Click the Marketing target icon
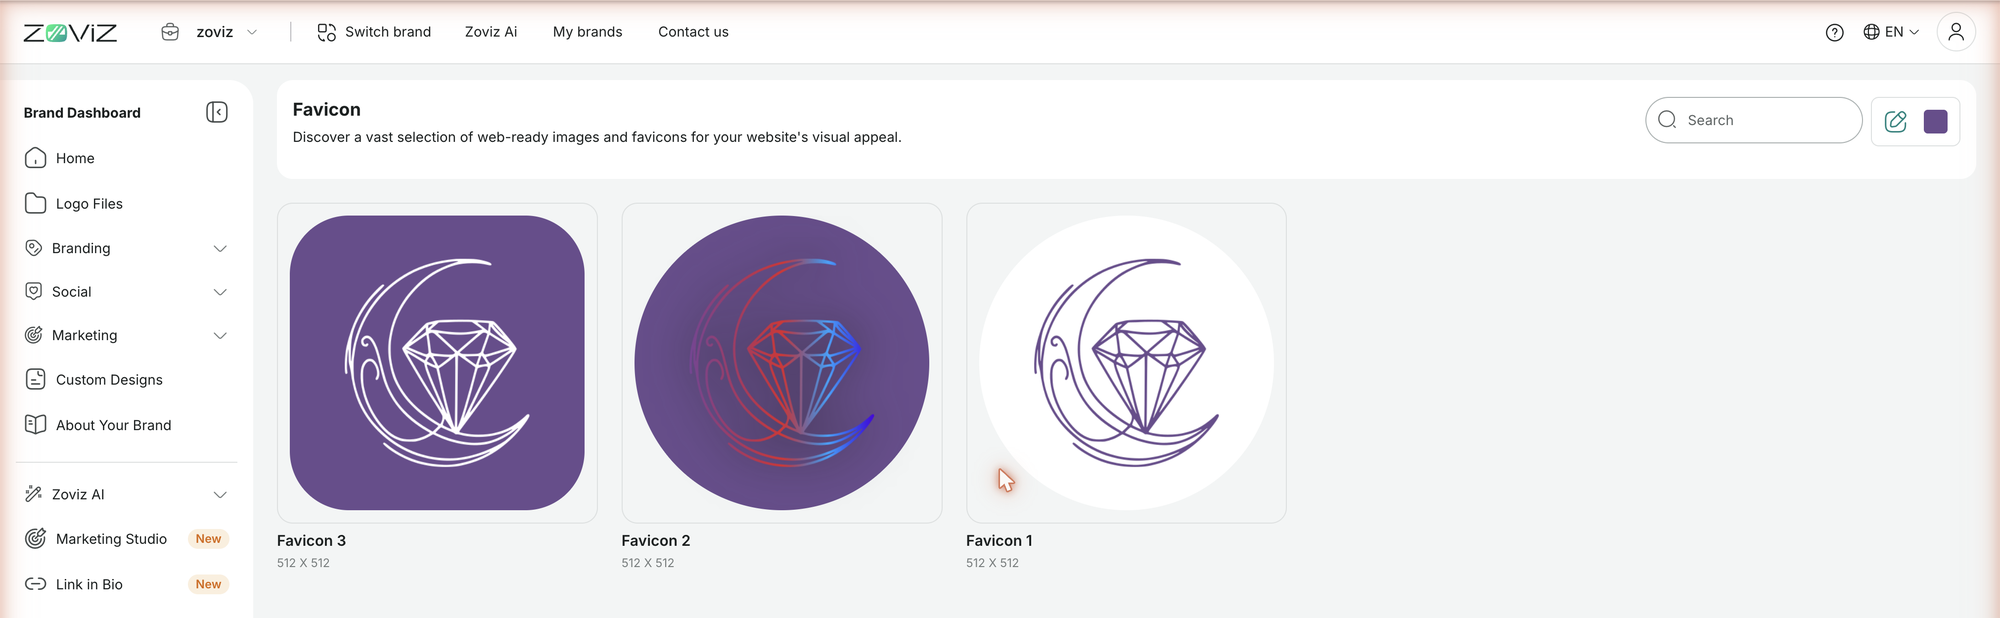Image resolution: width=2000 pixels, height=618 pixels. [x=34, y=335]
